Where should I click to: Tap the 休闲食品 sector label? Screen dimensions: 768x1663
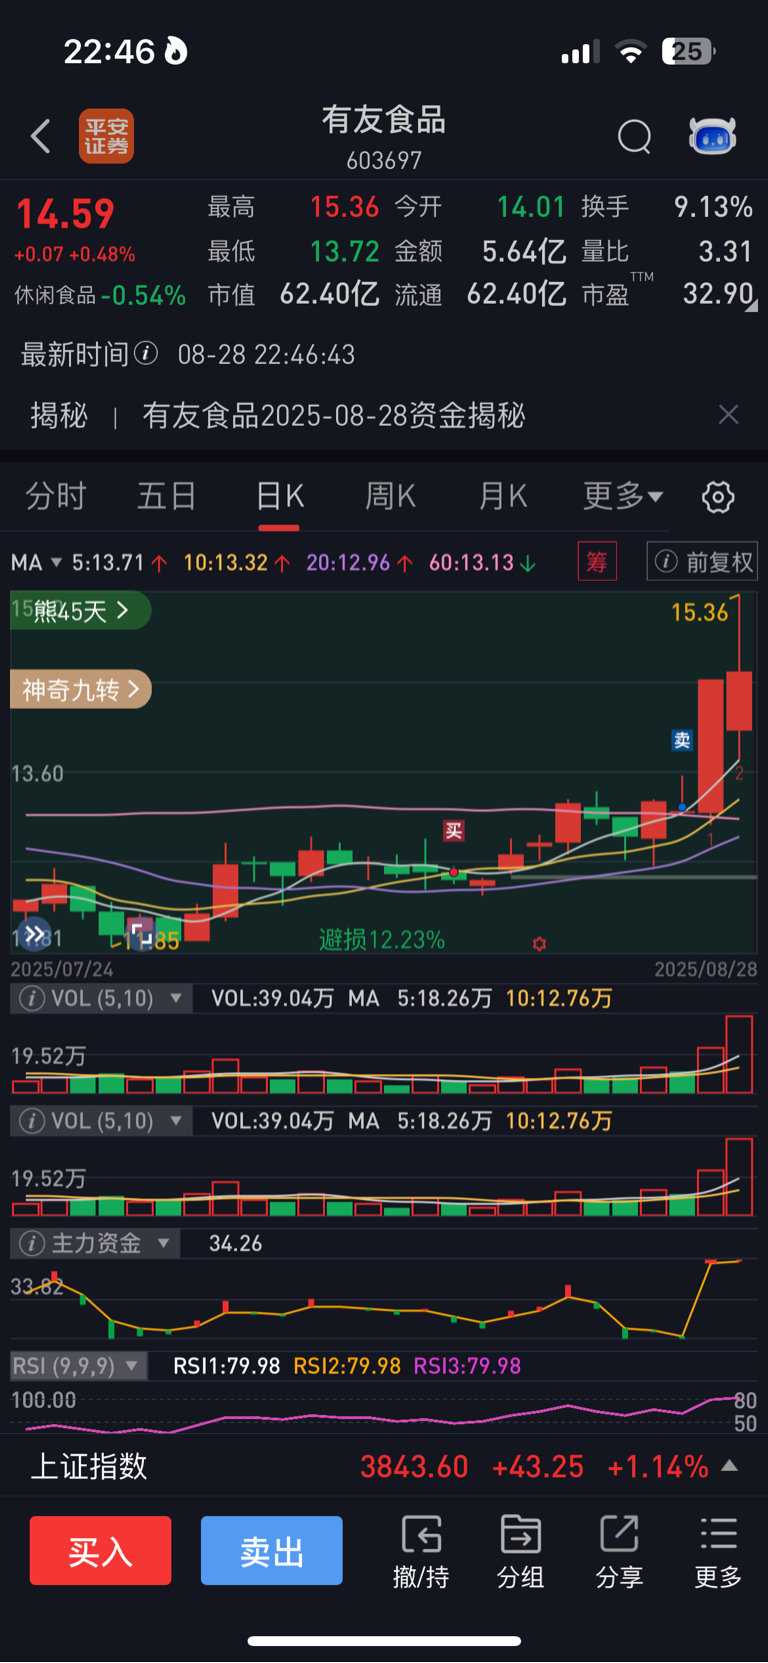tap(55, 296)
